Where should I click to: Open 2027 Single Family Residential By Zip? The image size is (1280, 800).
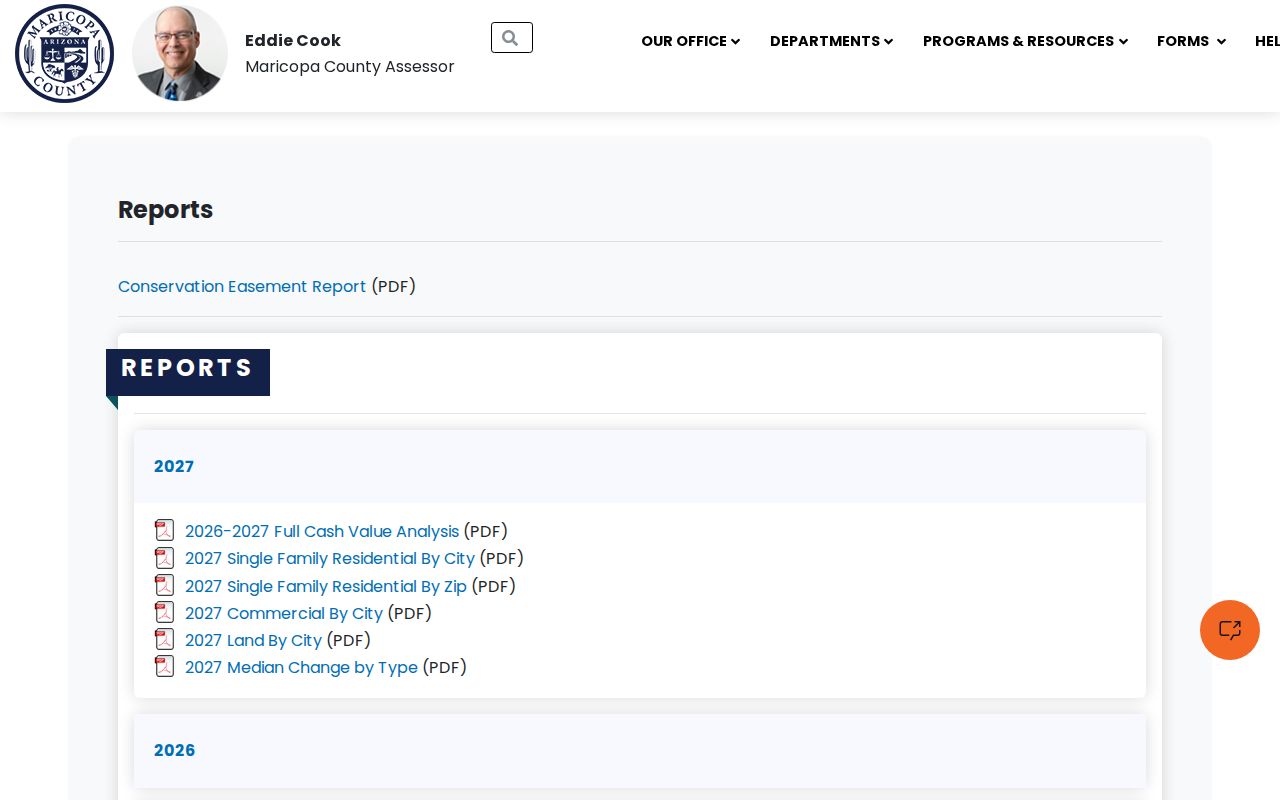tap(326, 587)
